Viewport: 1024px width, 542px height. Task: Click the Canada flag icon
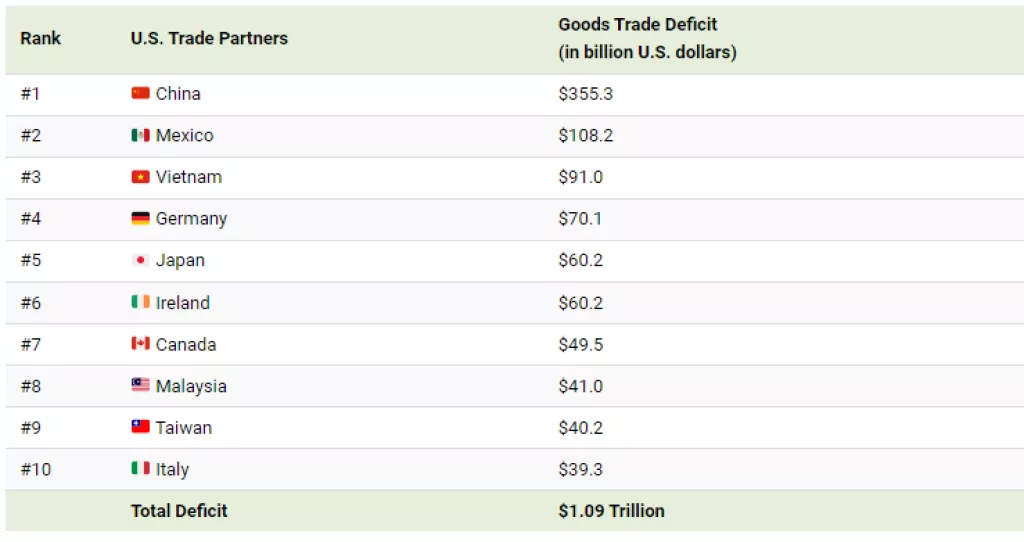click(140, 344)
